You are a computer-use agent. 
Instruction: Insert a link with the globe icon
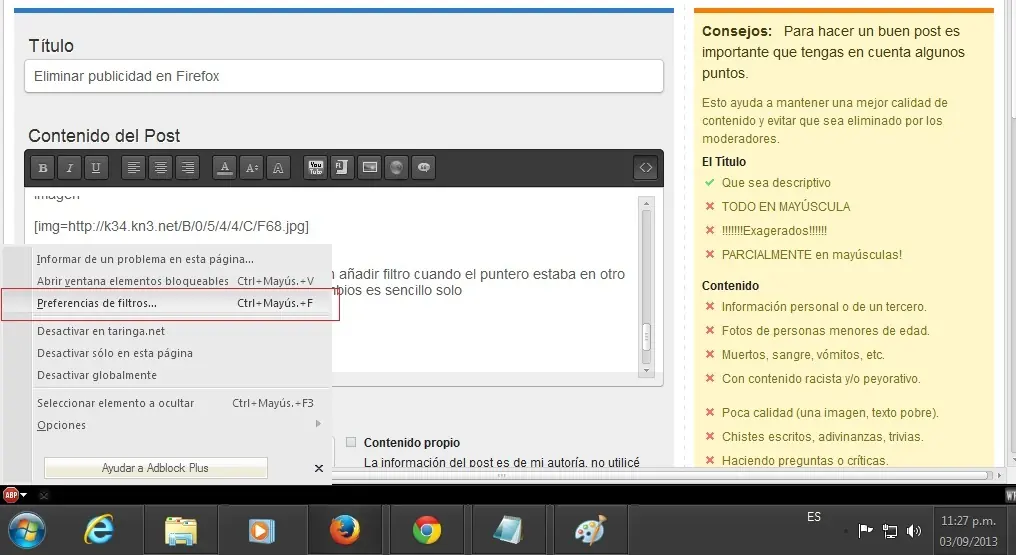(x=397, y=168)
